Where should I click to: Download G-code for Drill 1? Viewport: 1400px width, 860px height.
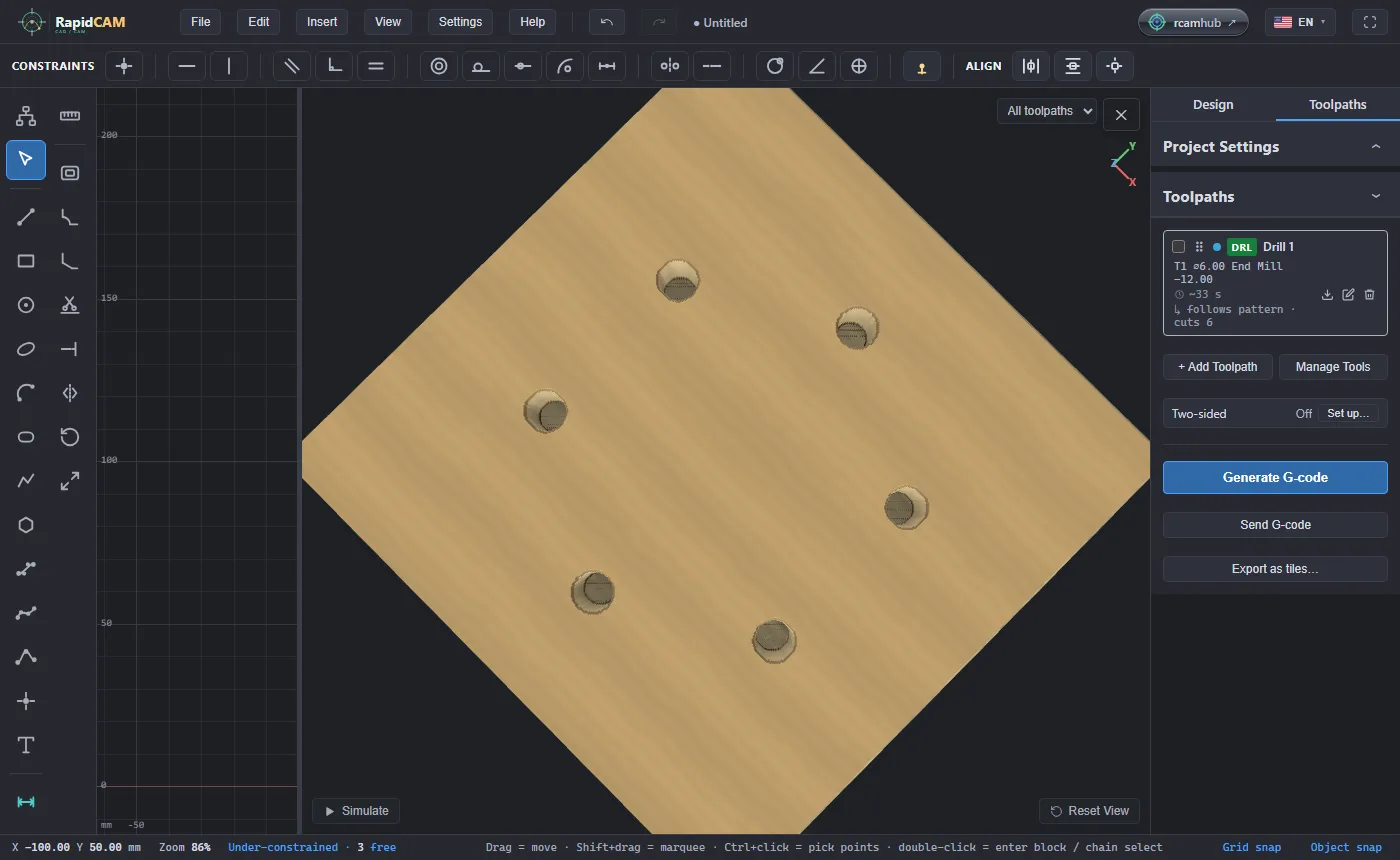click(1327, 295)
